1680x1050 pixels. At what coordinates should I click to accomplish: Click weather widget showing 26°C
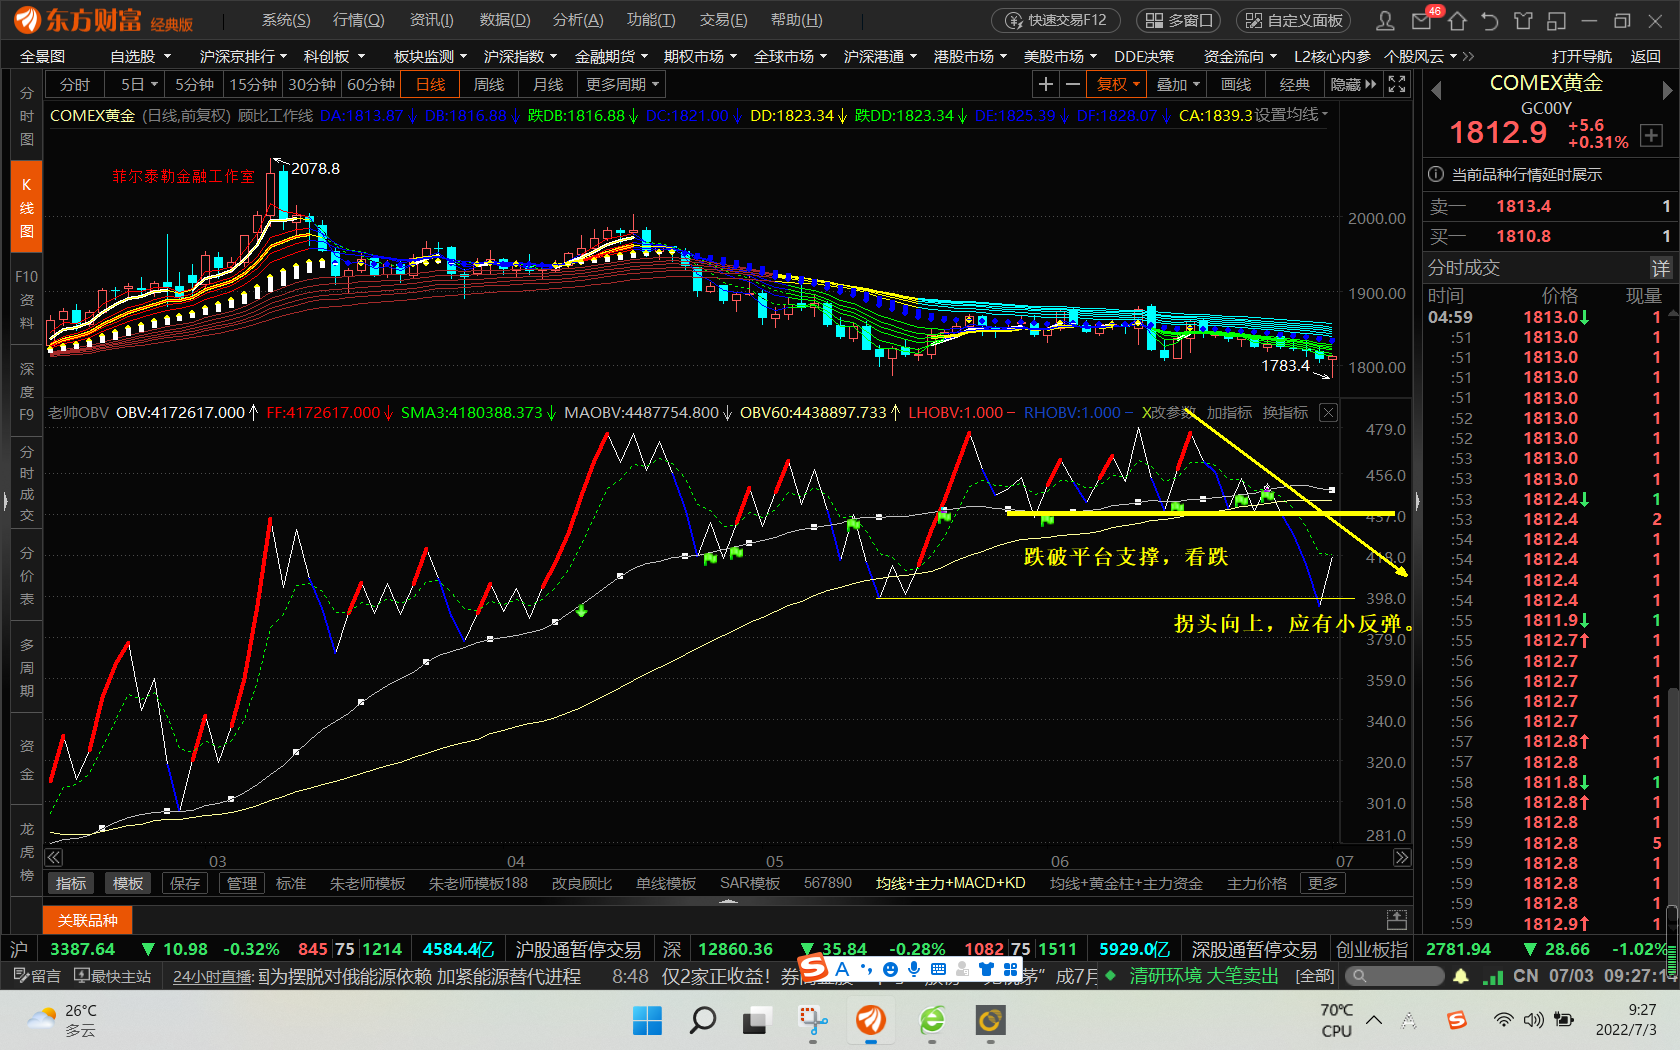pos(62,1020)
